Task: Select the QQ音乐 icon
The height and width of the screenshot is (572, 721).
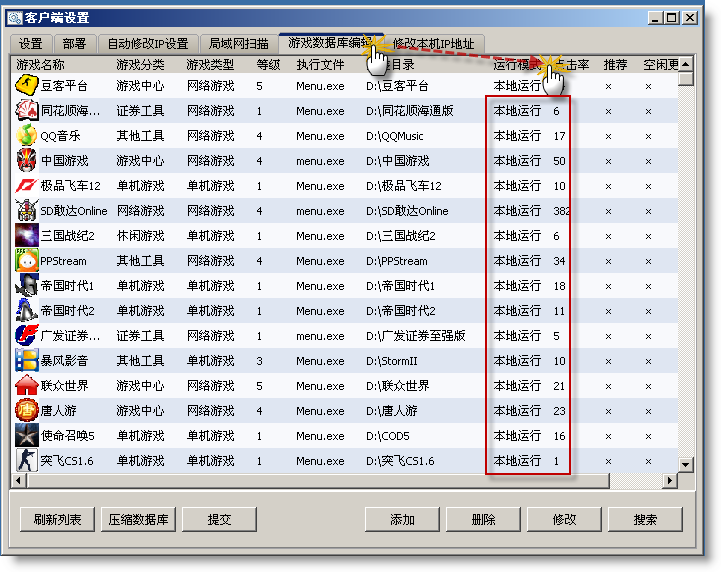Action: (26, 136)
